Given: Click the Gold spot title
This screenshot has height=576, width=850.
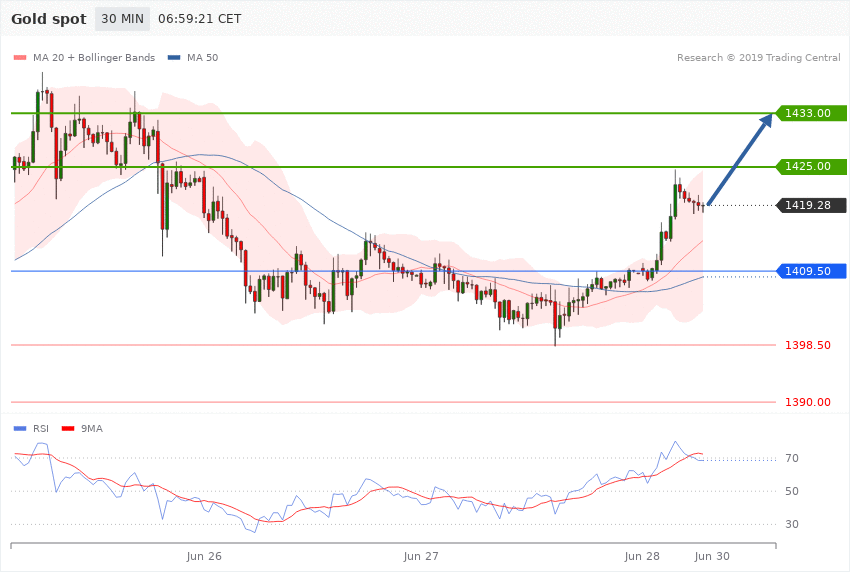Looking at the screenshot, I should [49, 19].
